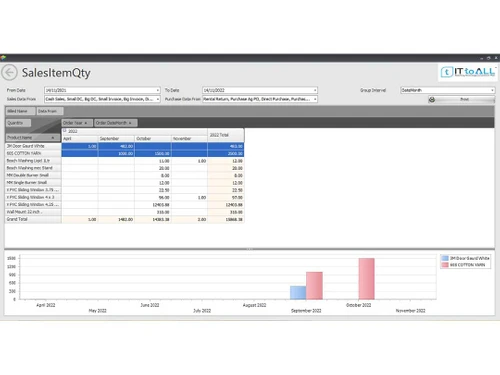Screen dimensions: 500x375
Task: Click the blue bar in September 2022
Action: pyautogui.click(x=298, y=293)
